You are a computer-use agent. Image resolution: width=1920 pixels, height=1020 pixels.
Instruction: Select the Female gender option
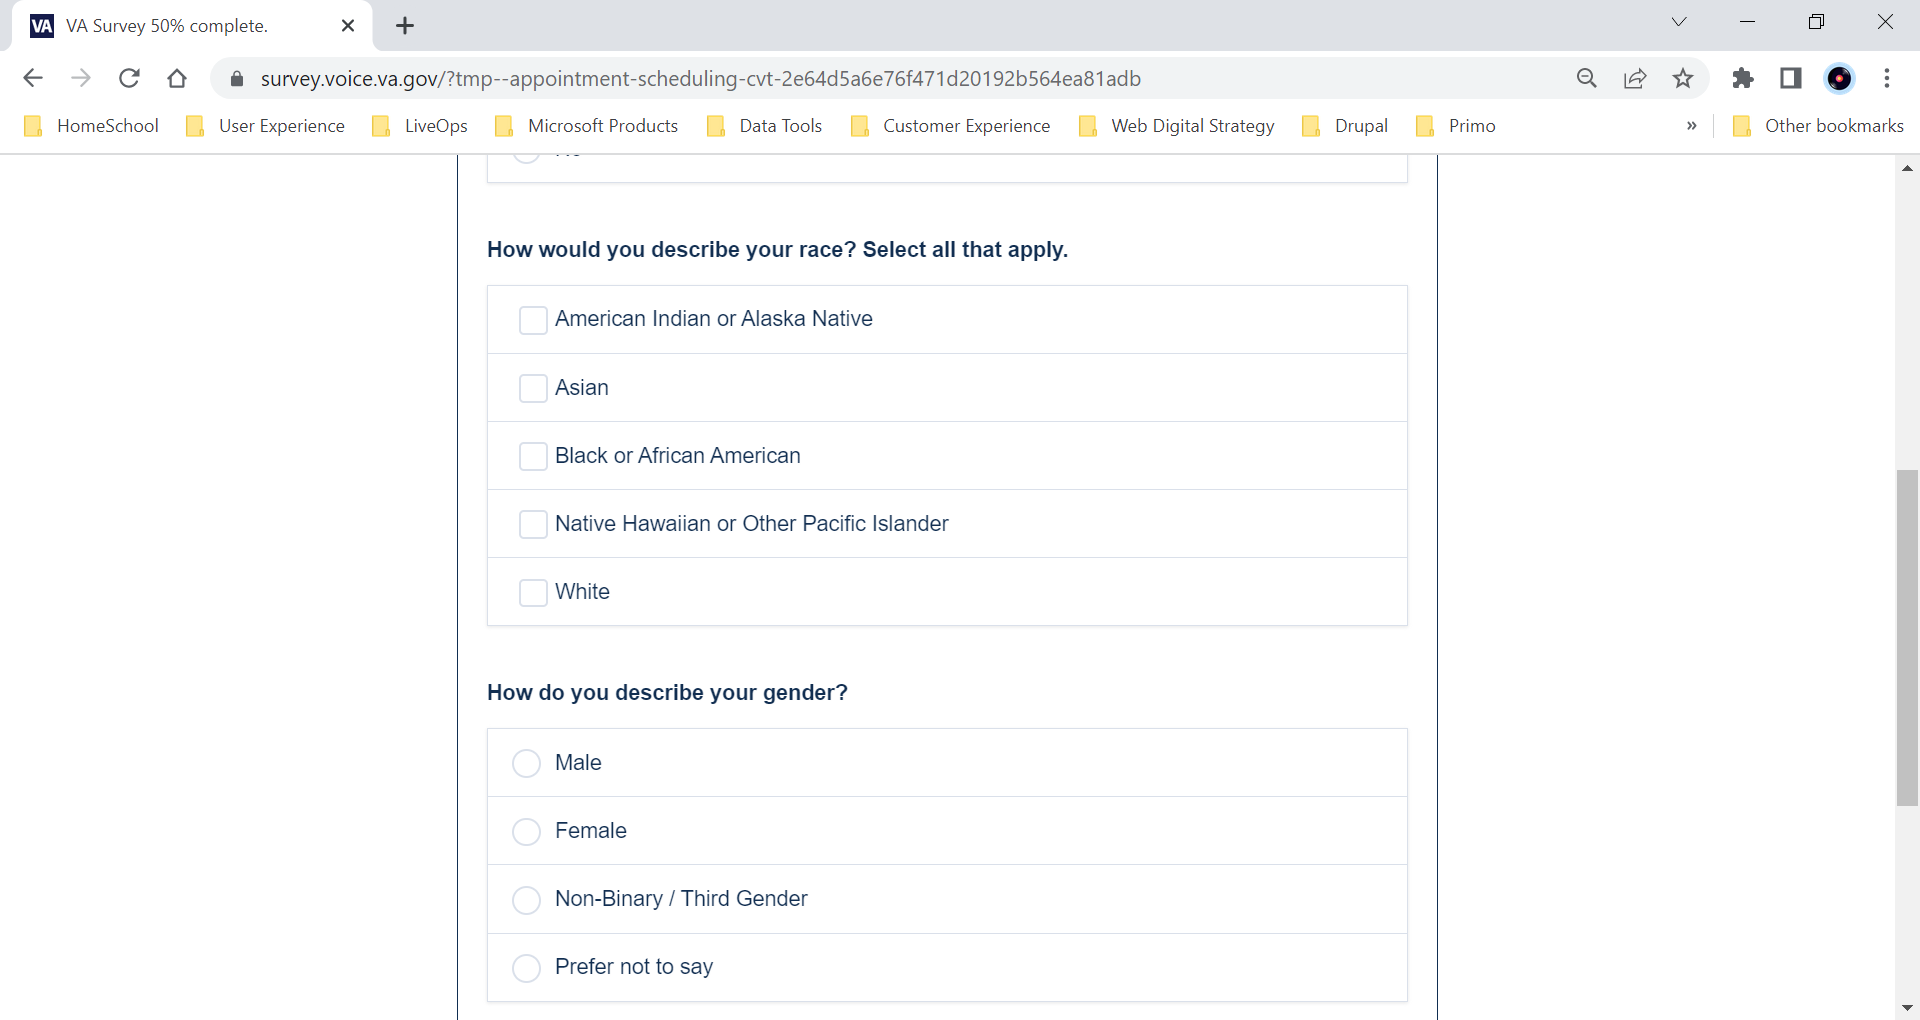526,831
